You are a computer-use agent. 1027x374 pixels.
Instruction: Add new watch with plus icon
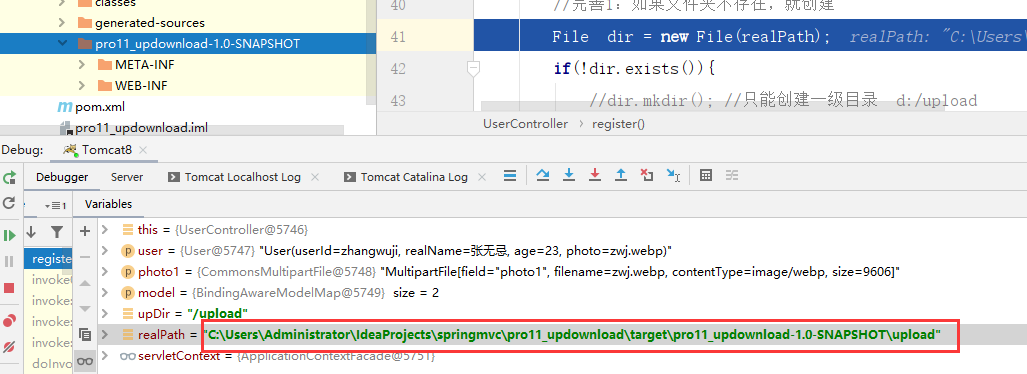pyautogui.click(x=84, y=231)
